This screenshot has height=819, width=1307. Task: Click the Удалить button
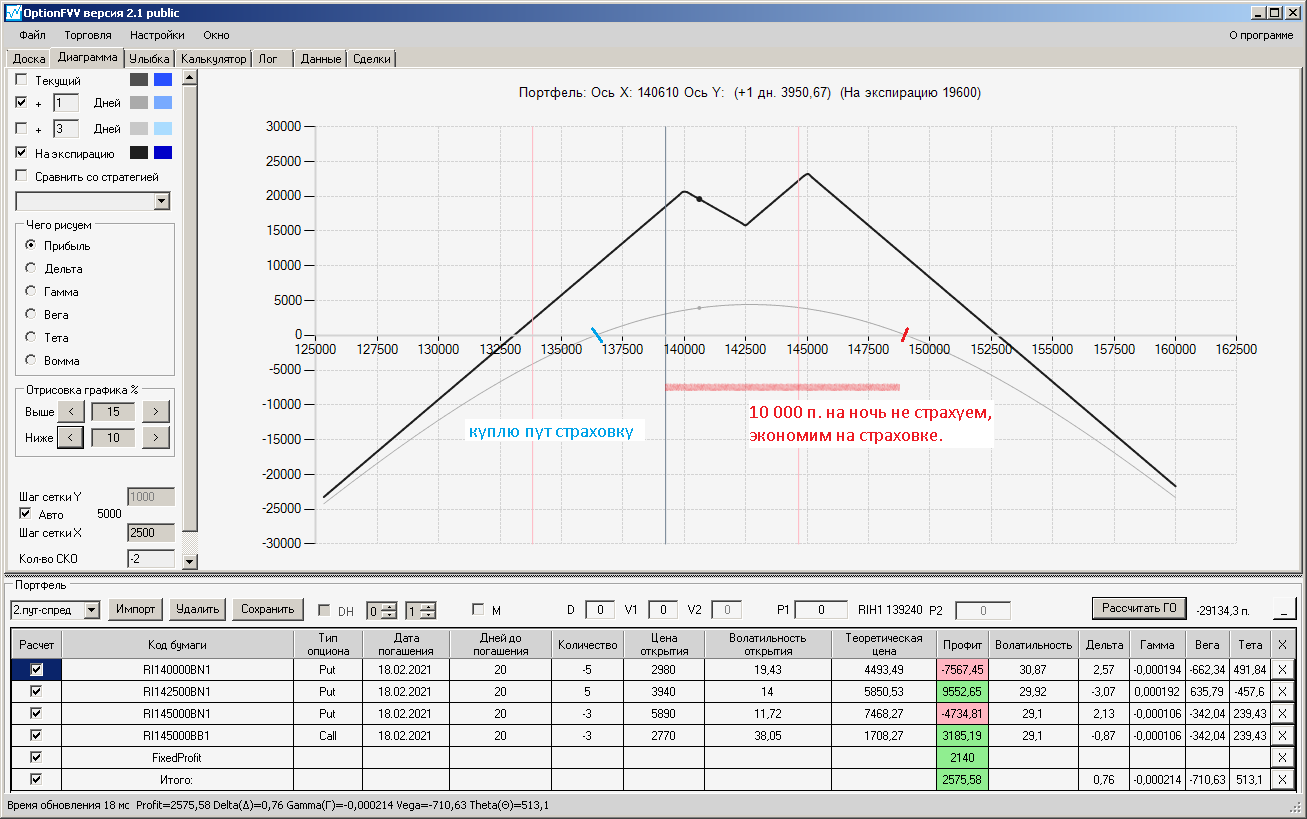click(197, 609)
